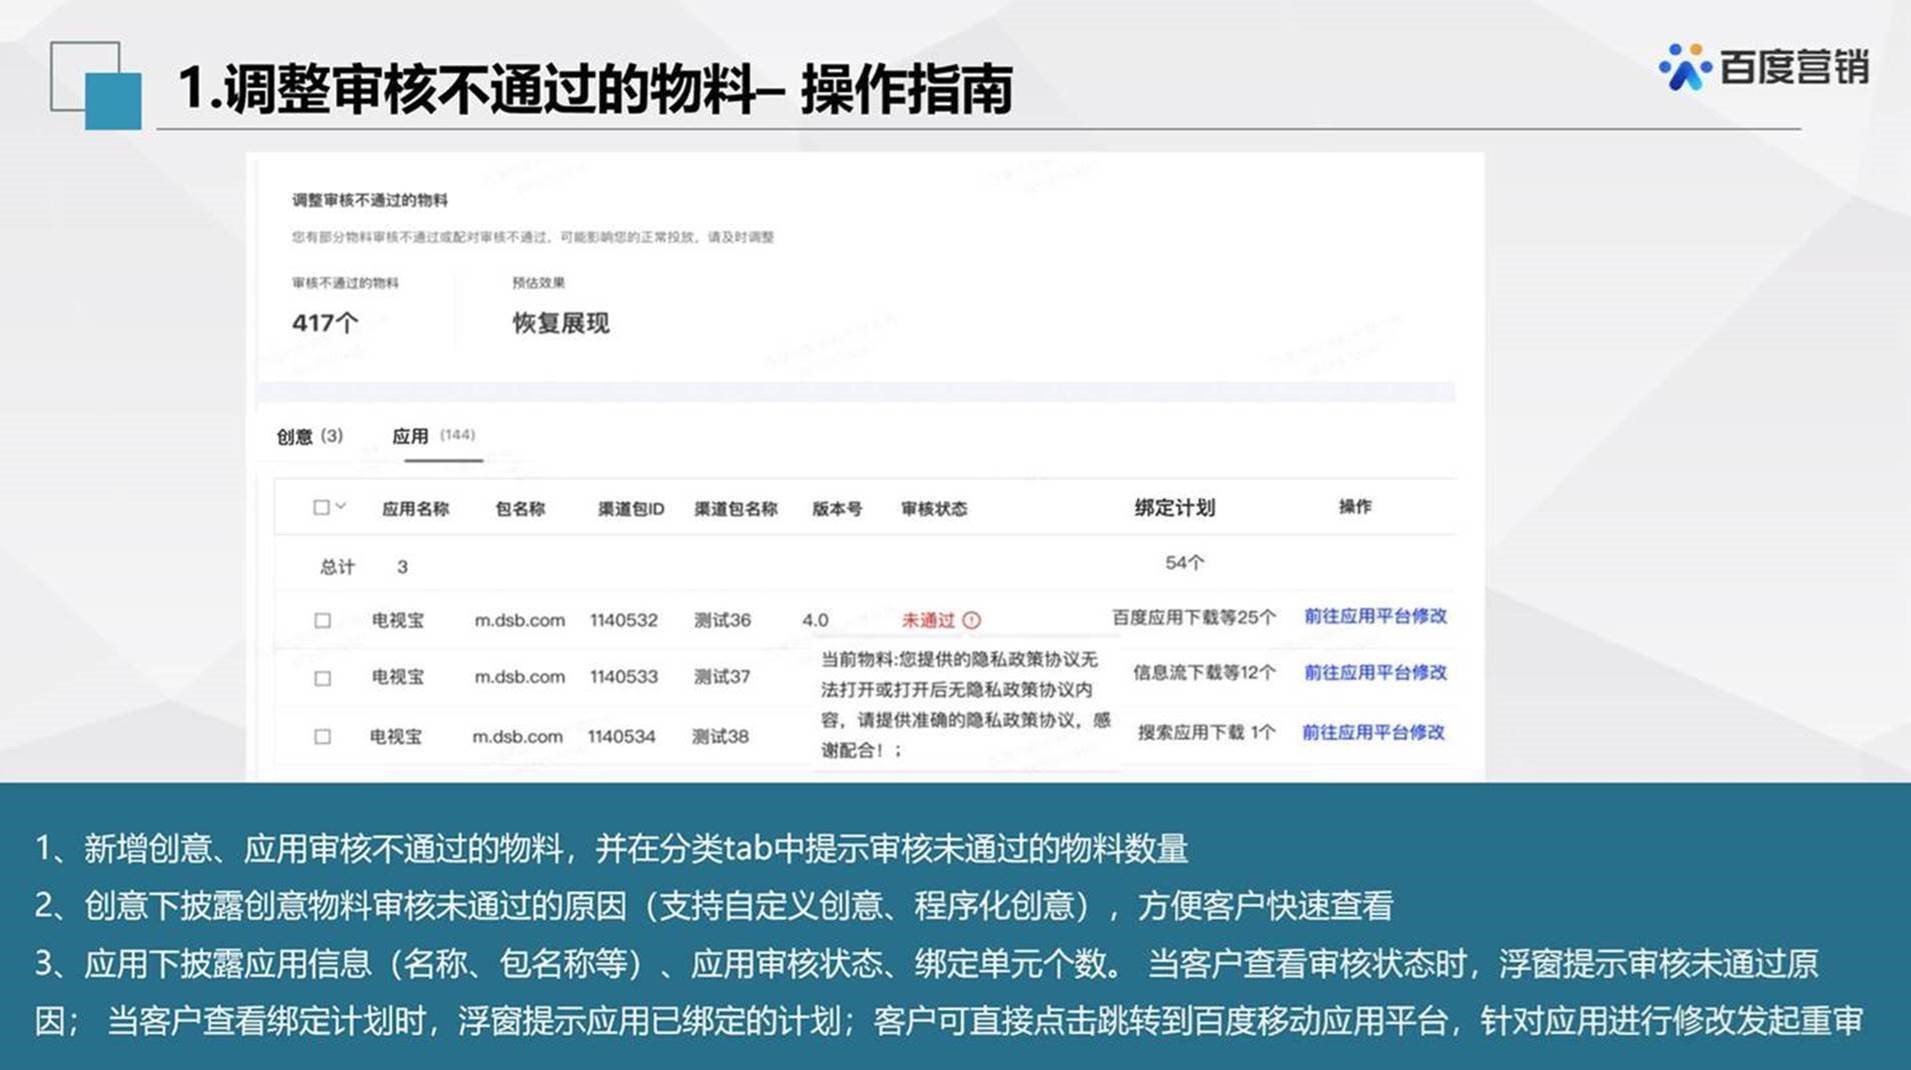Check the box for 渠道包ID 1140534 row
1911x1070 pixels.
point(322,737)
